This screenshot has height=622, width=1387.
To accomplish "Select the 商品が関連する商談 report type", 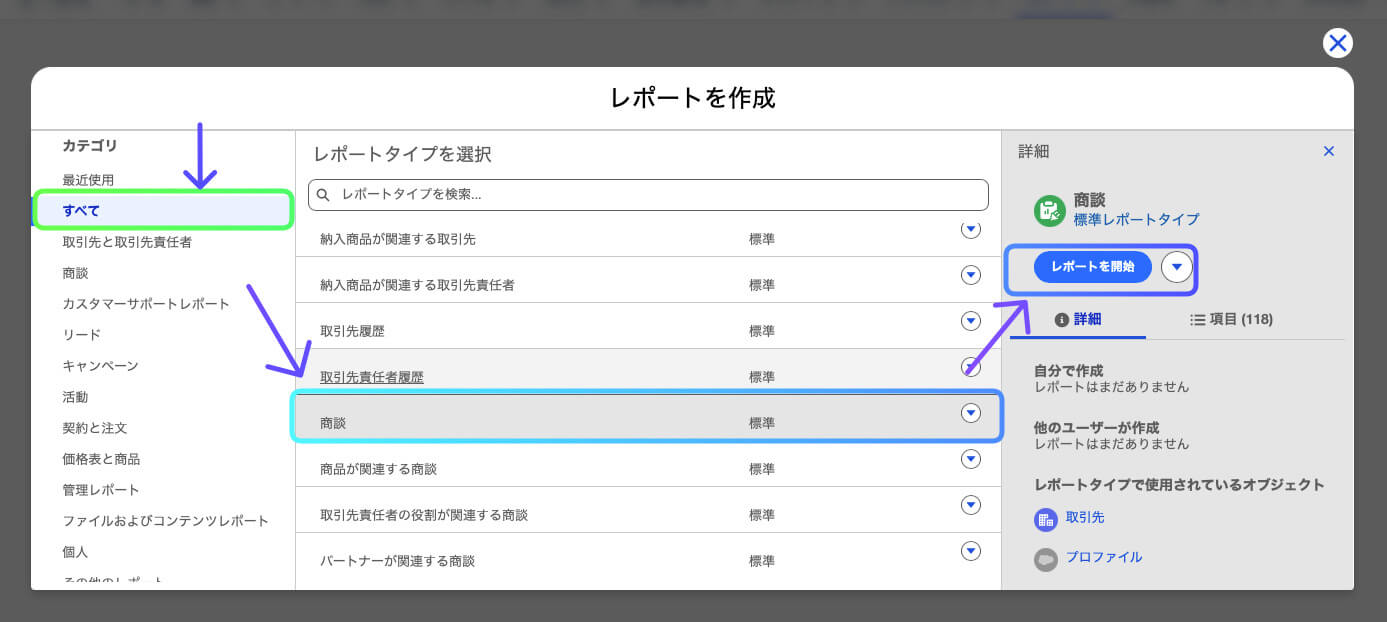I will tap(378, 469).
